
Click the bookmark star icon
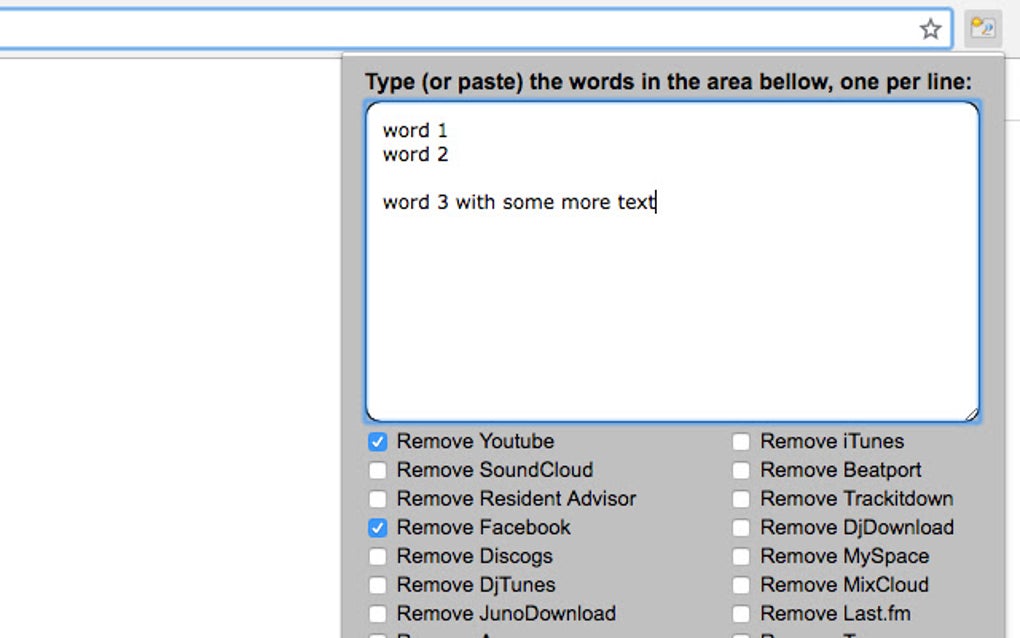pos(930,29)
